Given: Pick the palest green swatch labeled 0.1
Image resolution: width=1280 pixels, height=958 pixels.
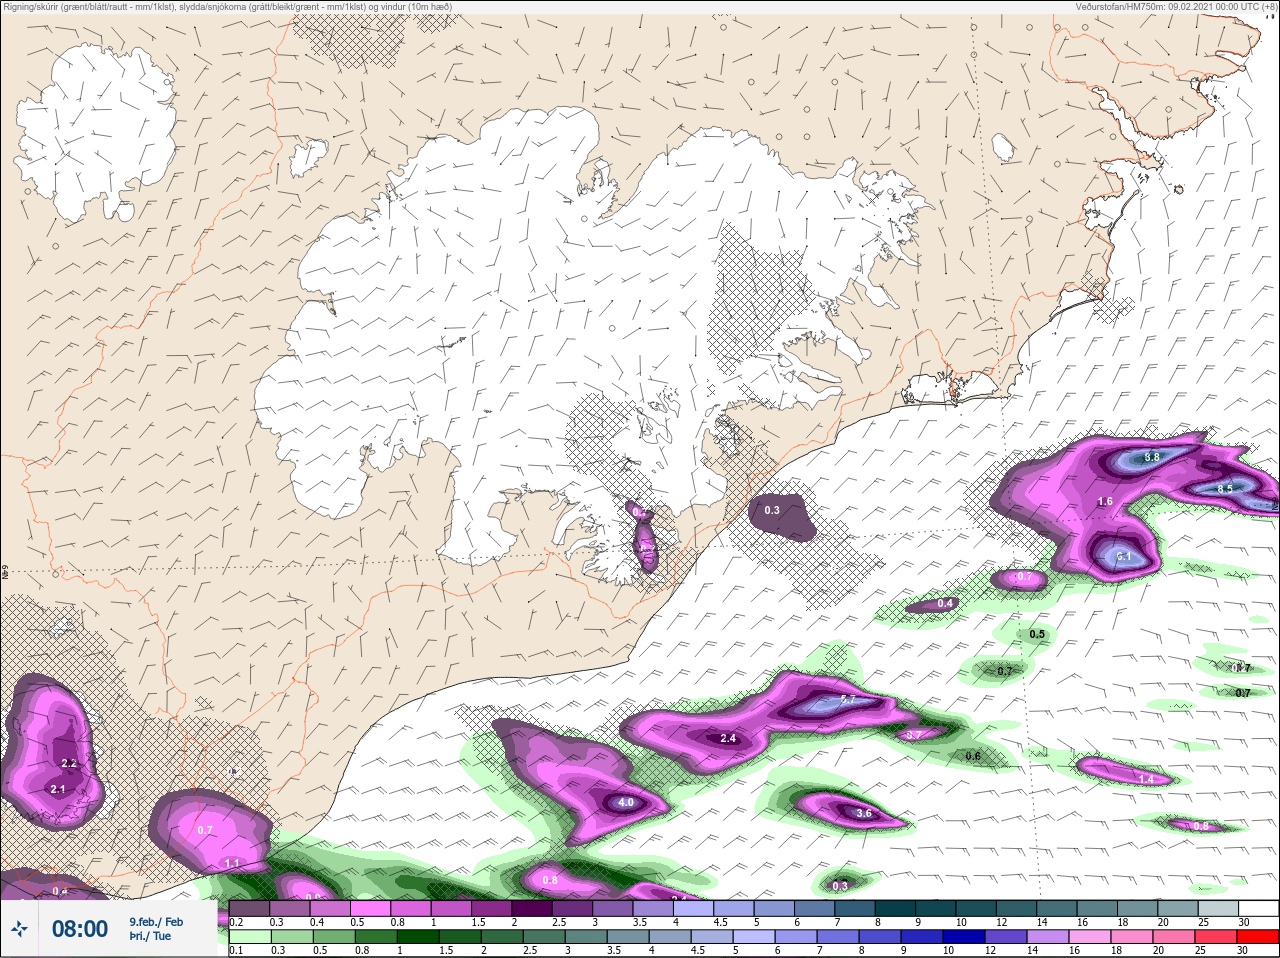Looking at the screenshot, I should 250,936.
